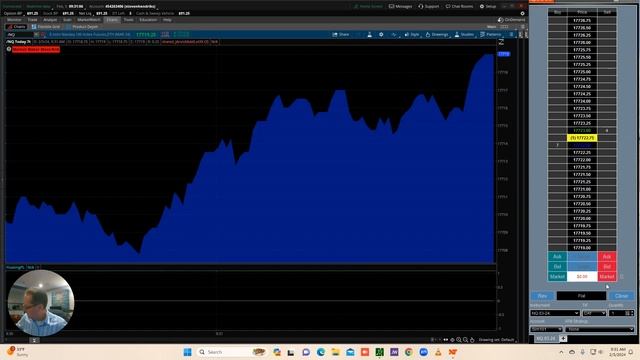Screen dimensions: 640x360
Task: Click the 17719.00 price row
Action: coord(582,248)
